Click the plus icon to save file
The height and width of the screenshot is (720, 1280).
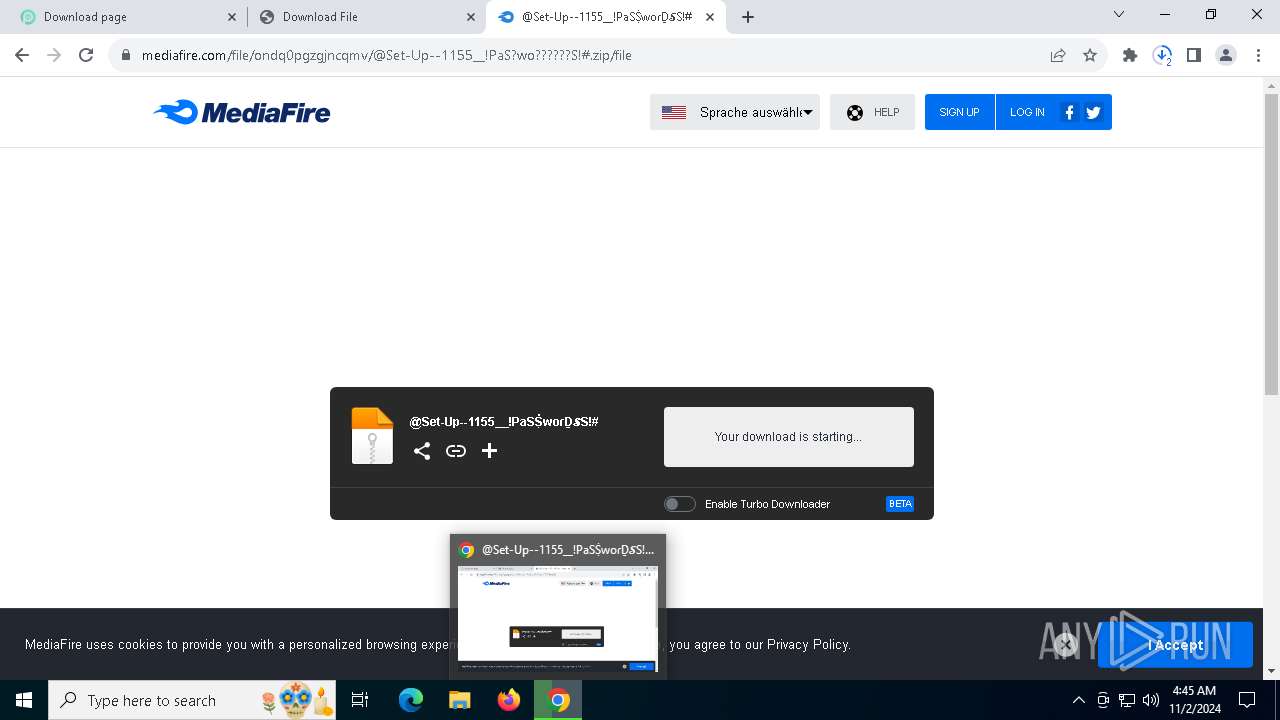(x=489, y=451)
